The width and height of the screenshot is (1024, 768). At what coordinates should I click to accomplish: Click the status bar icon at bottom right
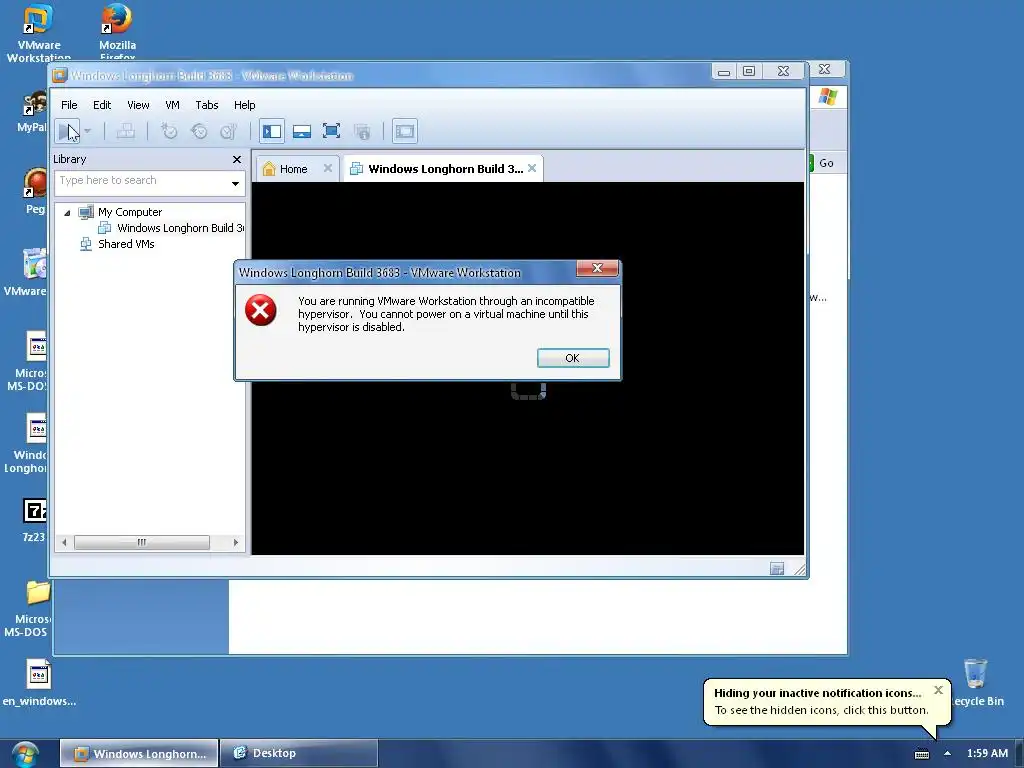(777, 569)
